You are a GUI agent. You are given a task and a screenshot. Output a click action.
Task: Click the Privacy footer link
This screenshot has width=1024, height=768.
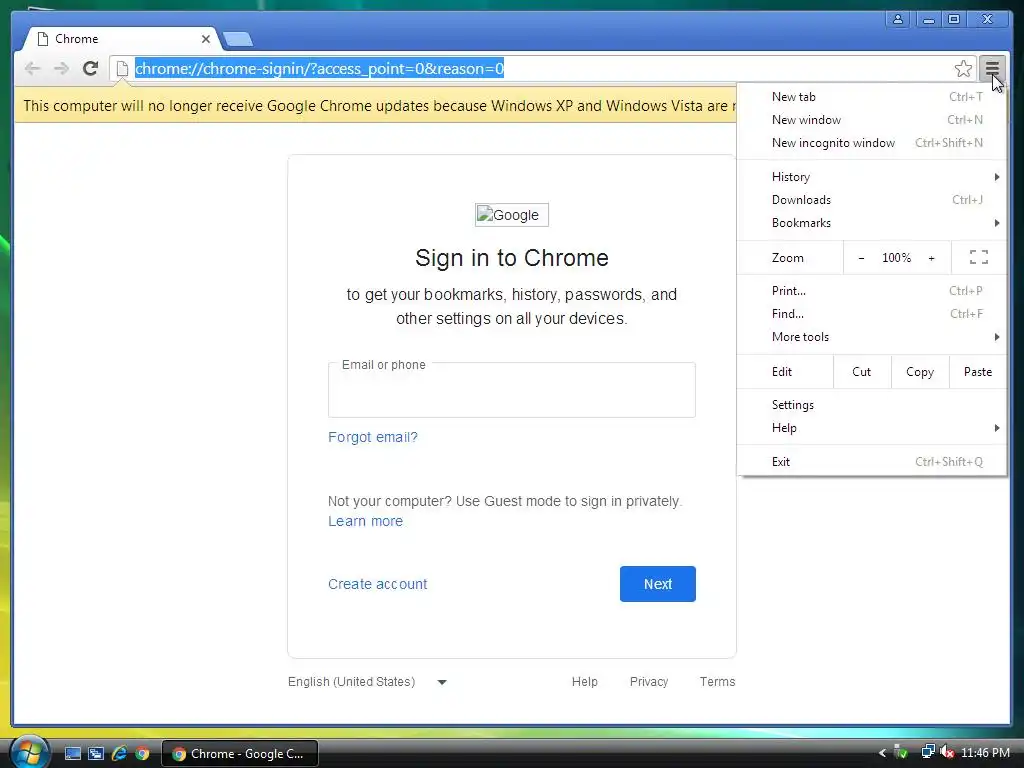(648, 682)
